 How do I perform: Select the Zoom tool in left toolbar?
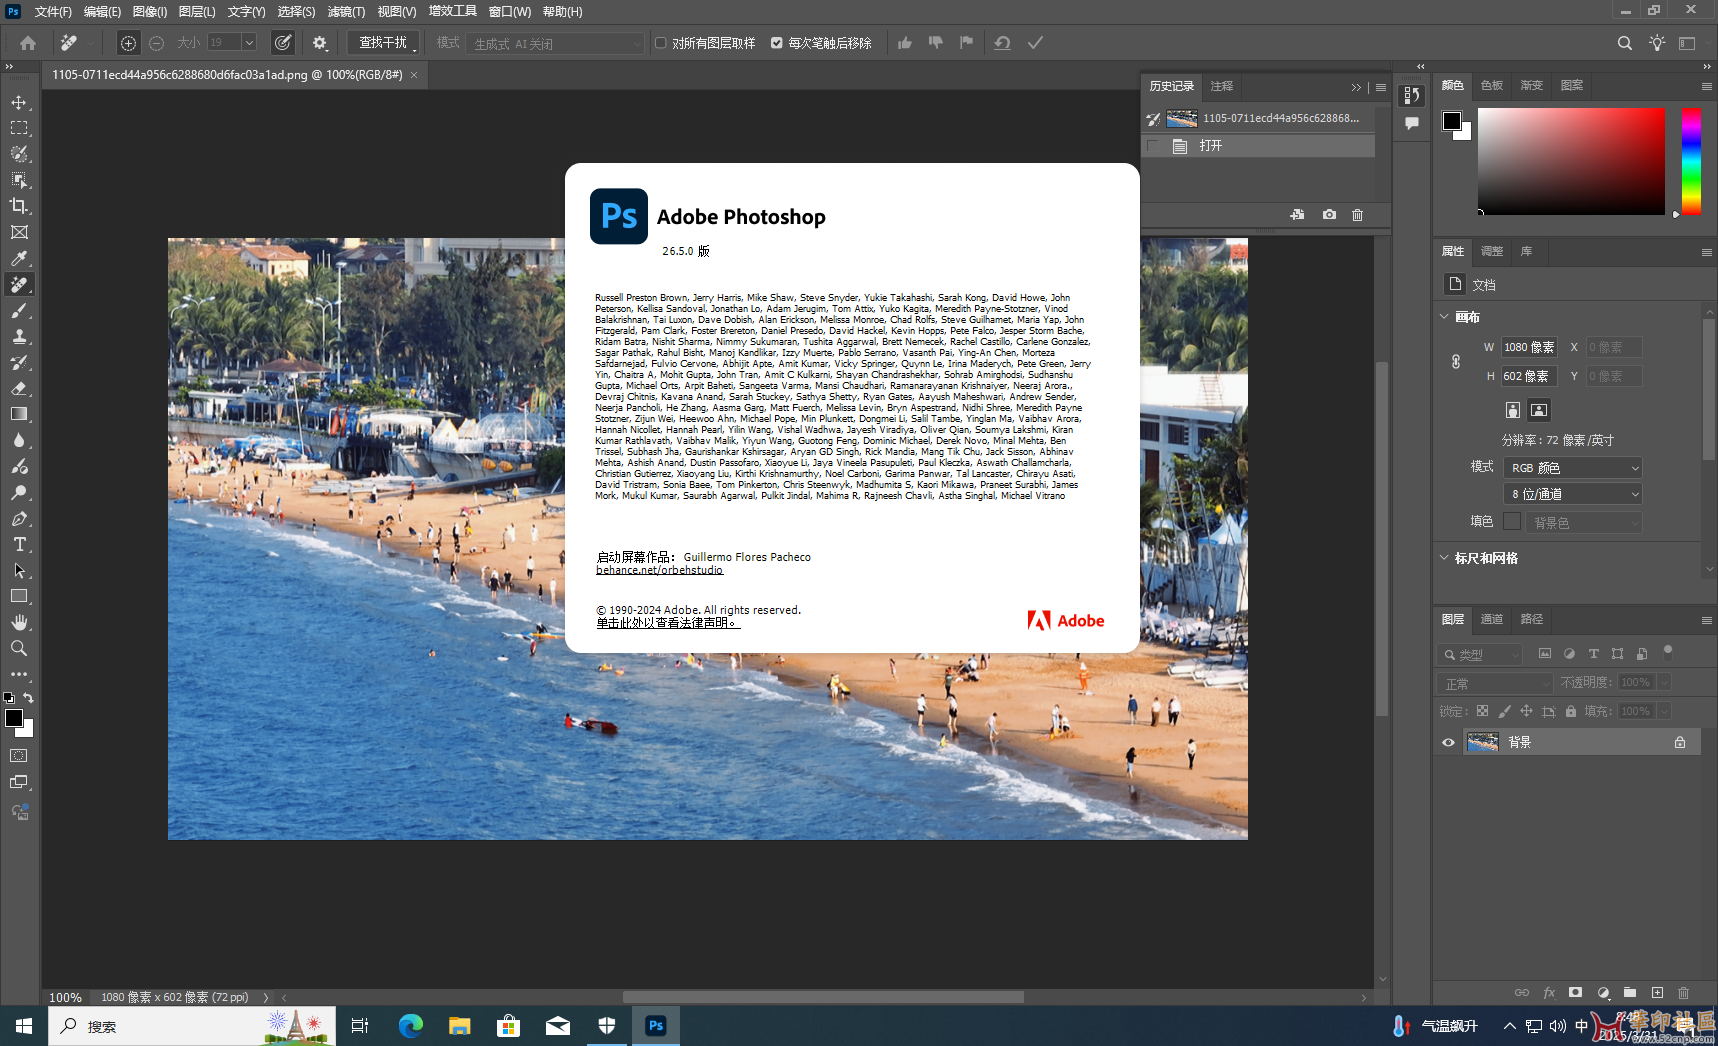(x=19, y=648)
